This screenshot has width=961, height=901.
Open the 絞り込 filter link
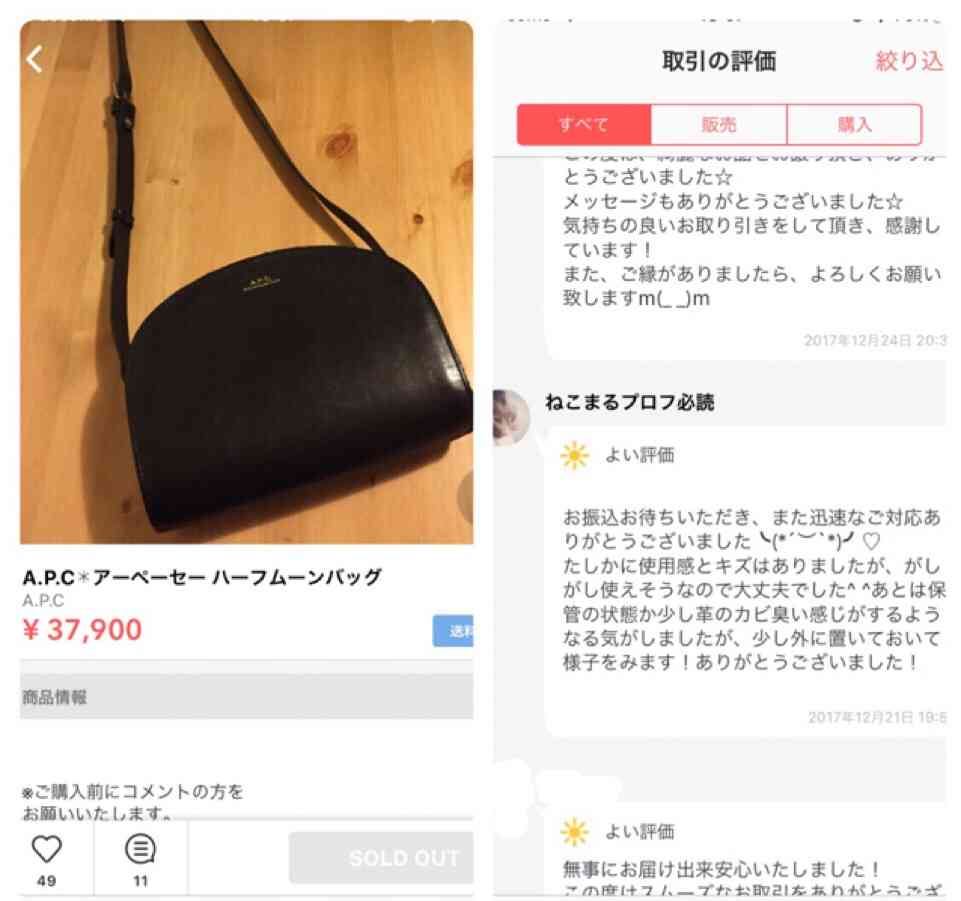point(909,61)
